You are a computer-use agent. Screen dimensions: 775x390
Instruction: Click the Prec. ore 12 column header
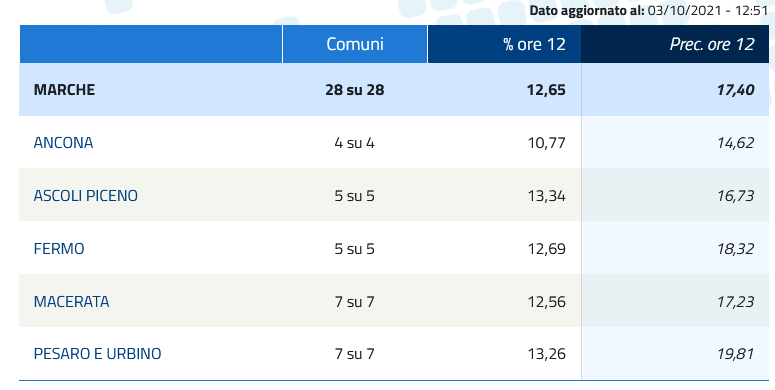point(675,44)
